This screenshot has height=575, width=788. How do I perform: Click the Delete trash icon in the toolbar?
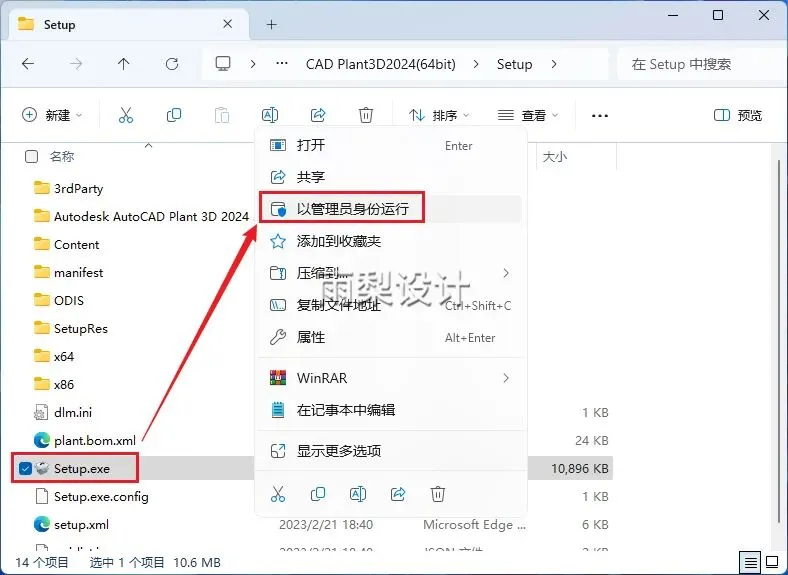(366, 116)
